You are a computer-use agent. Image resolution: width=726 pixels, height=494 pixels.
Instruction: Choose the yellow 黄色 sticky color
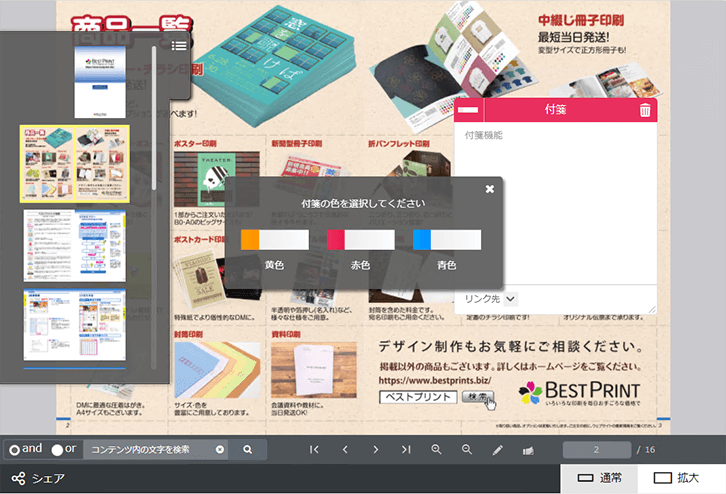[274, 240]
